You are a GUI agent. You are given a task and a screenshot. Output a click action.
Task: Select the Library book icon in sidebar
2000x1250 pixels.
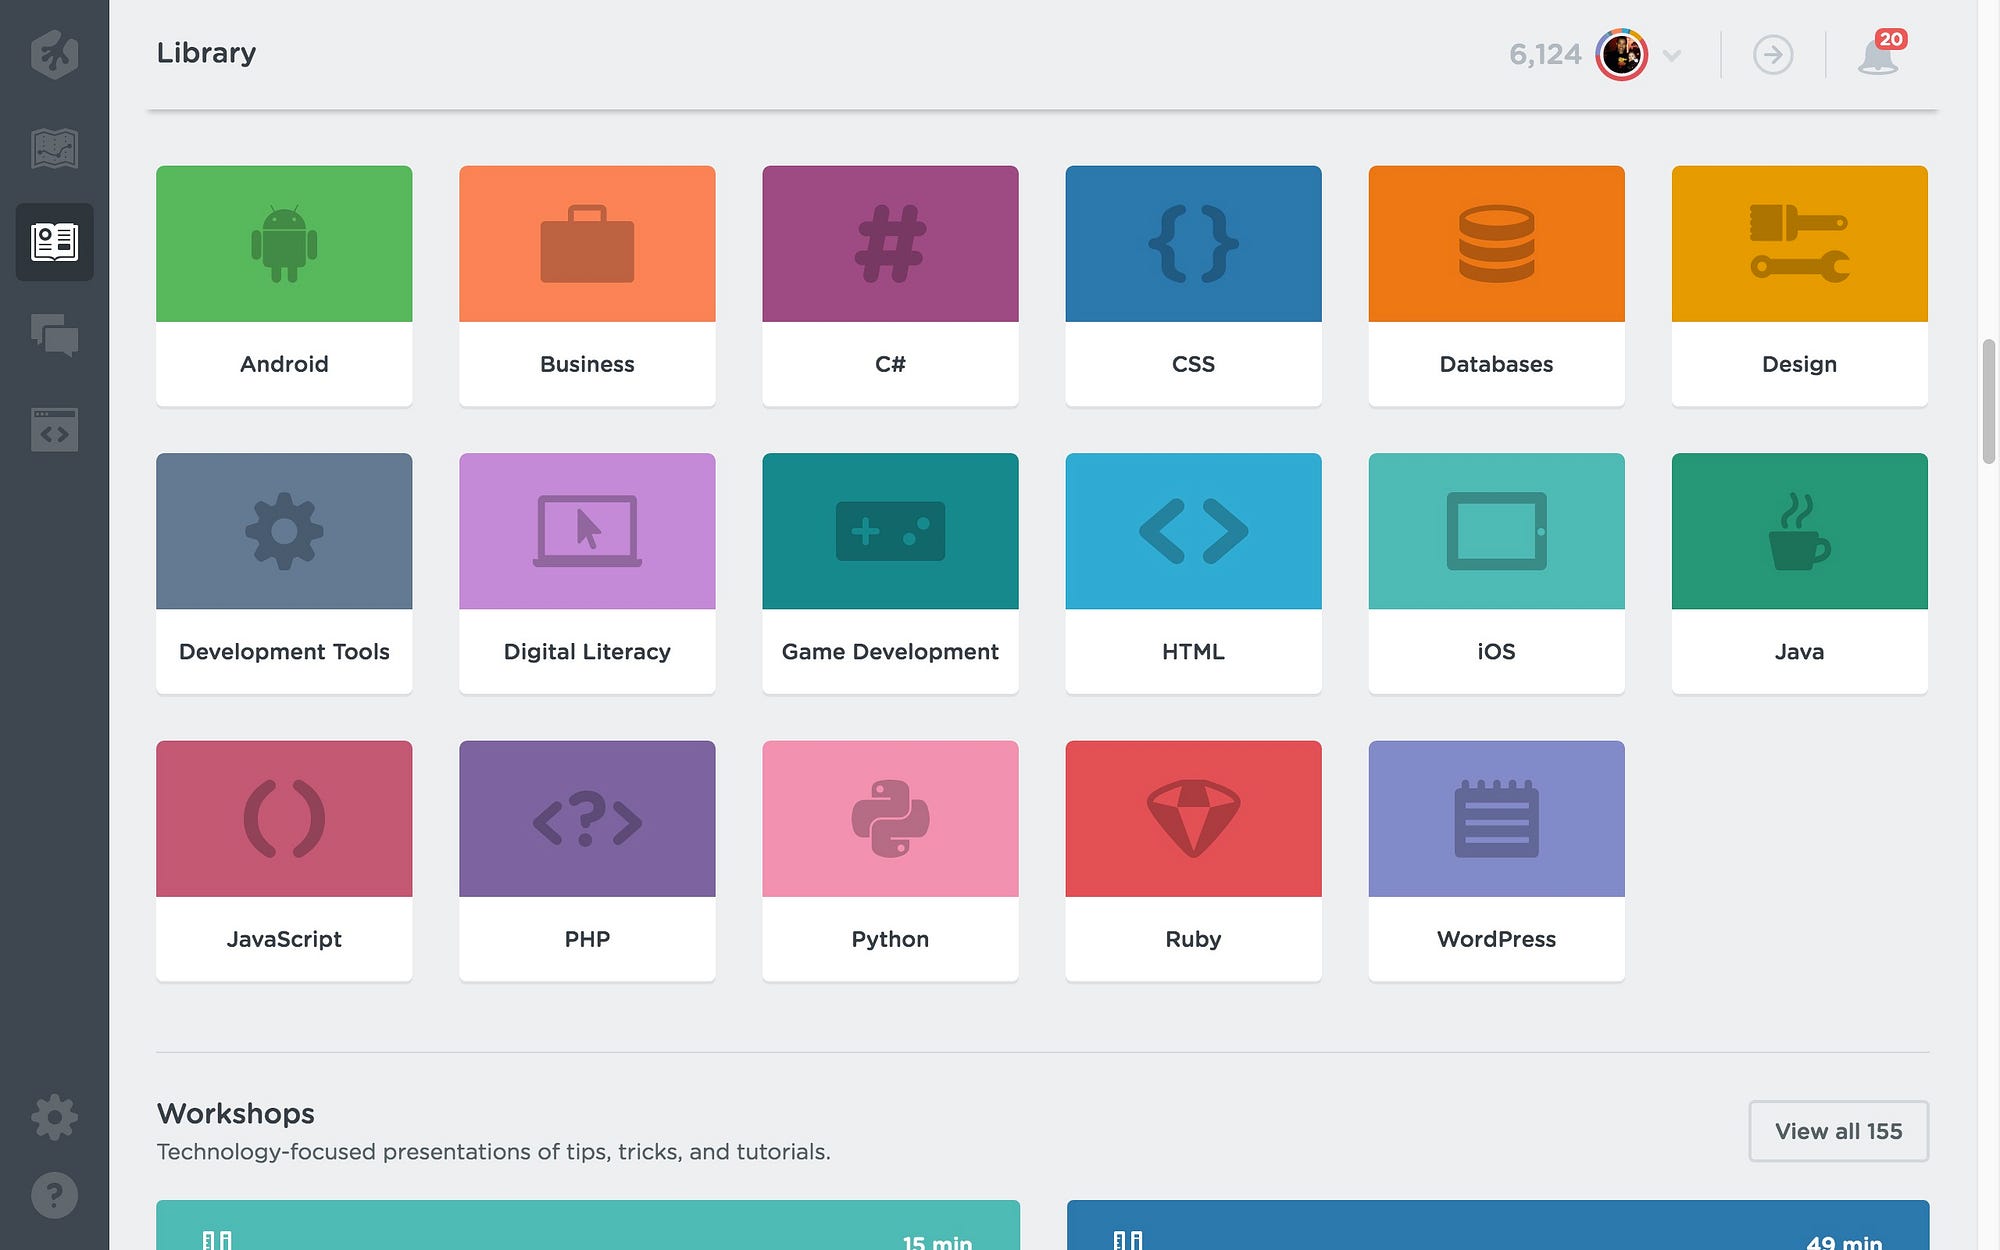pyautogui.click(x=54, y=242)
